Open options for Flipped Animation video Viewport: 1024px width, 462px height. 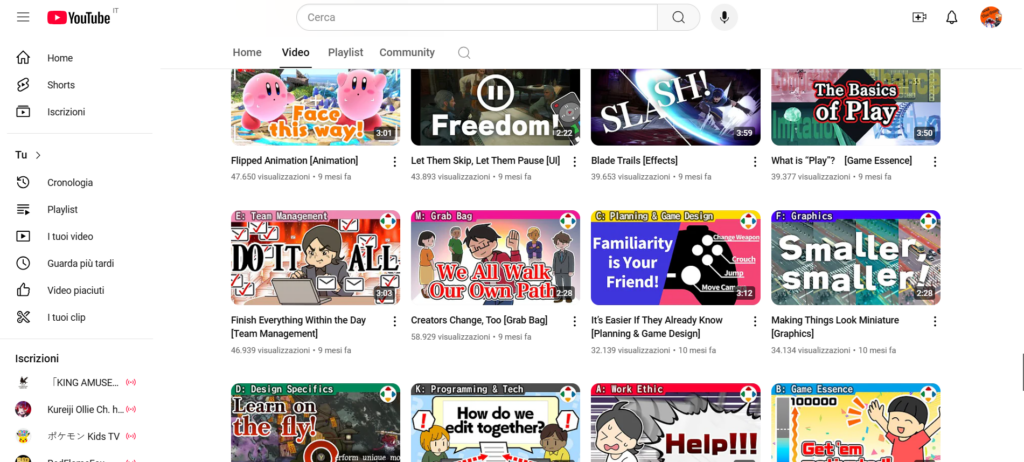pyautogui.click(x=394, y=161)
